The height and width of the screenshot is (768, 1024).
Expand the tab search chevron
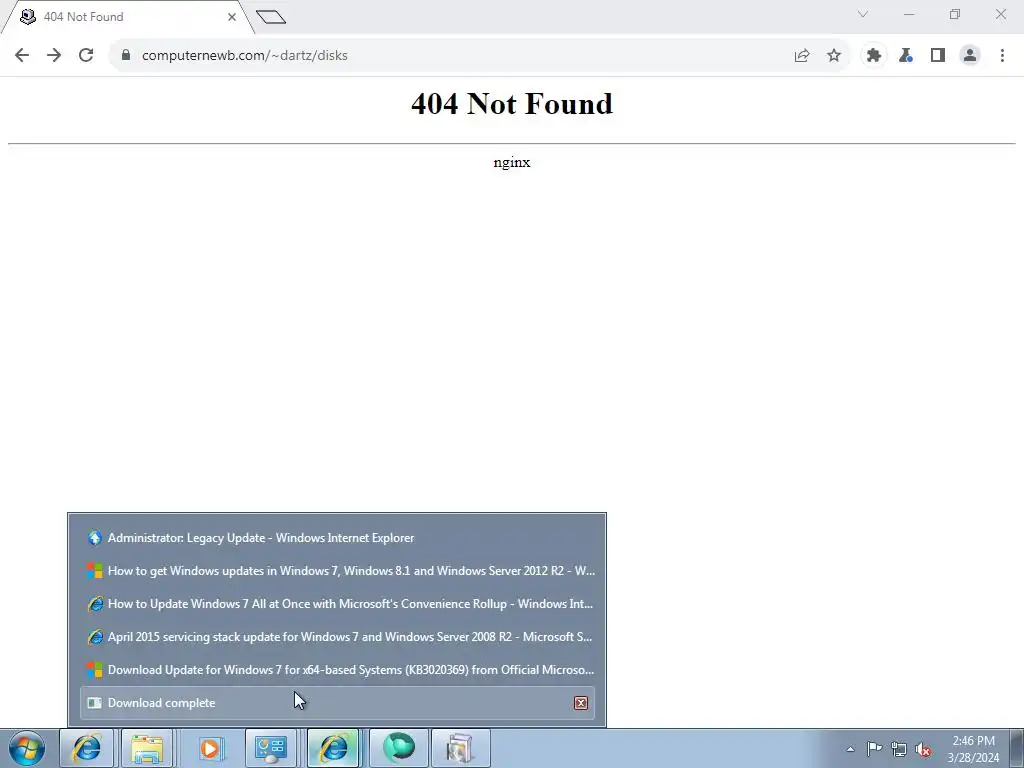click(x=863, y=14)
